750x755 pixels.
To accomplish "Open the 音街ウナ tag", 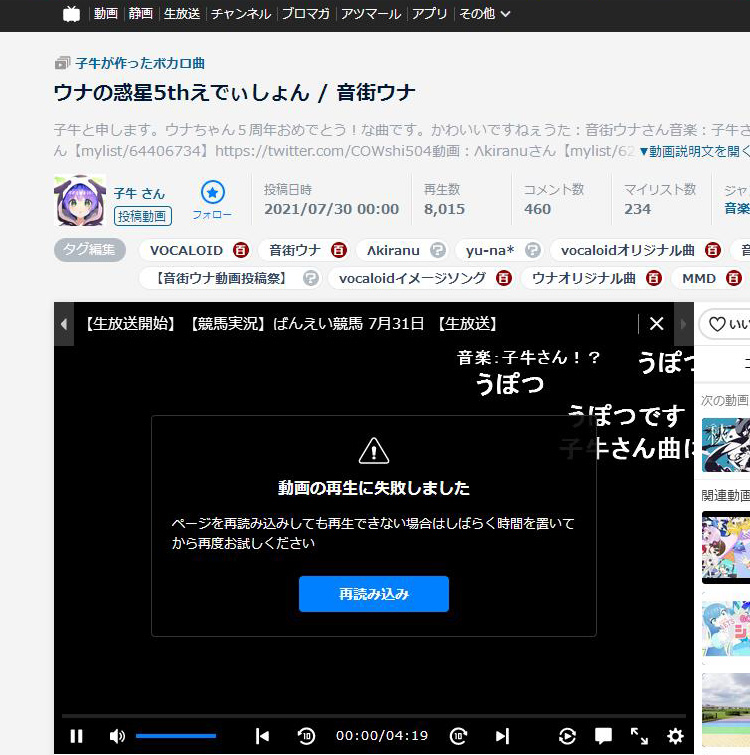I will [x=295, y=250].
